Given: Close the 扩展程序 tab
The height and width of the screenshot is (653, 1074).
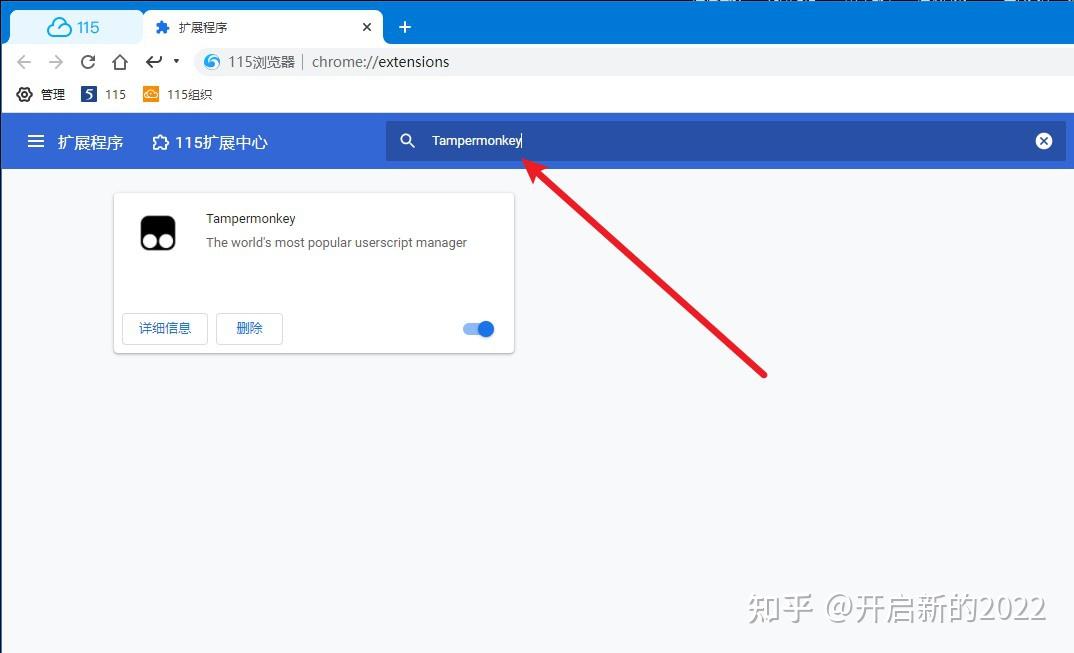Looking at the screenshot, I should (x=367, y=27).
